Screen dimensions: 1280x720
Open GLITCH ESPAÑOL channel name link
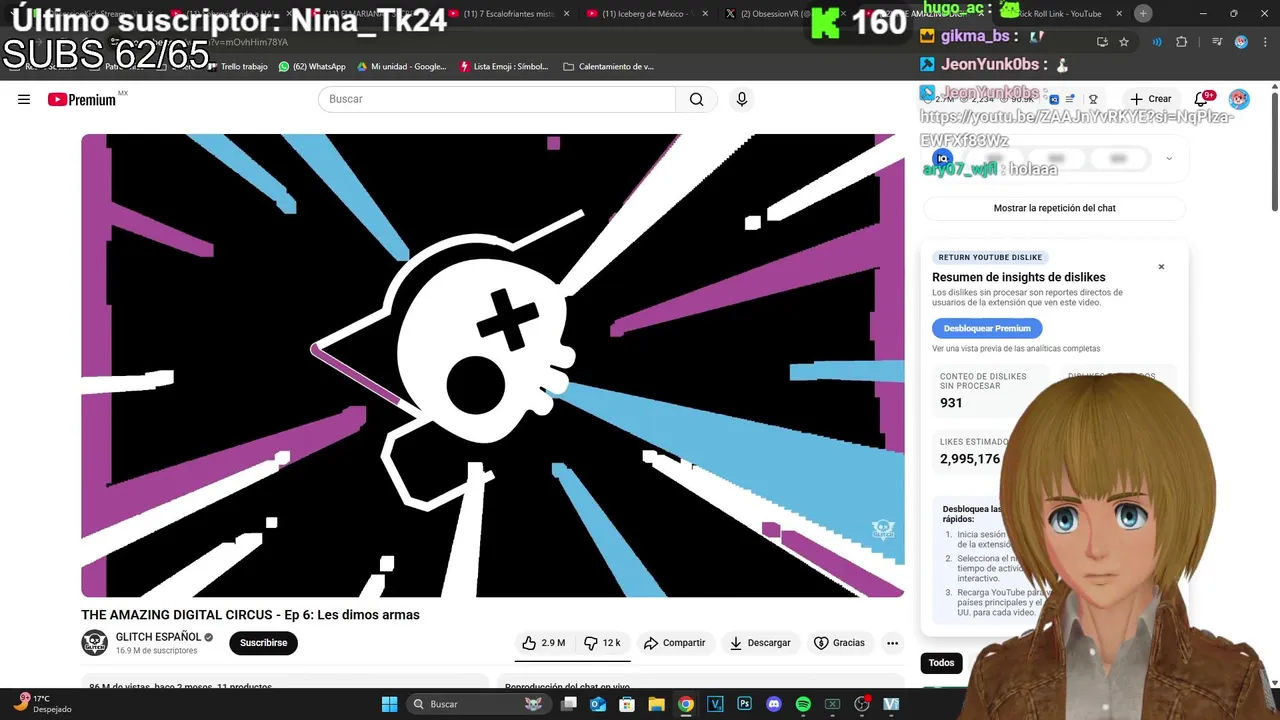click(x=158, y=637)
